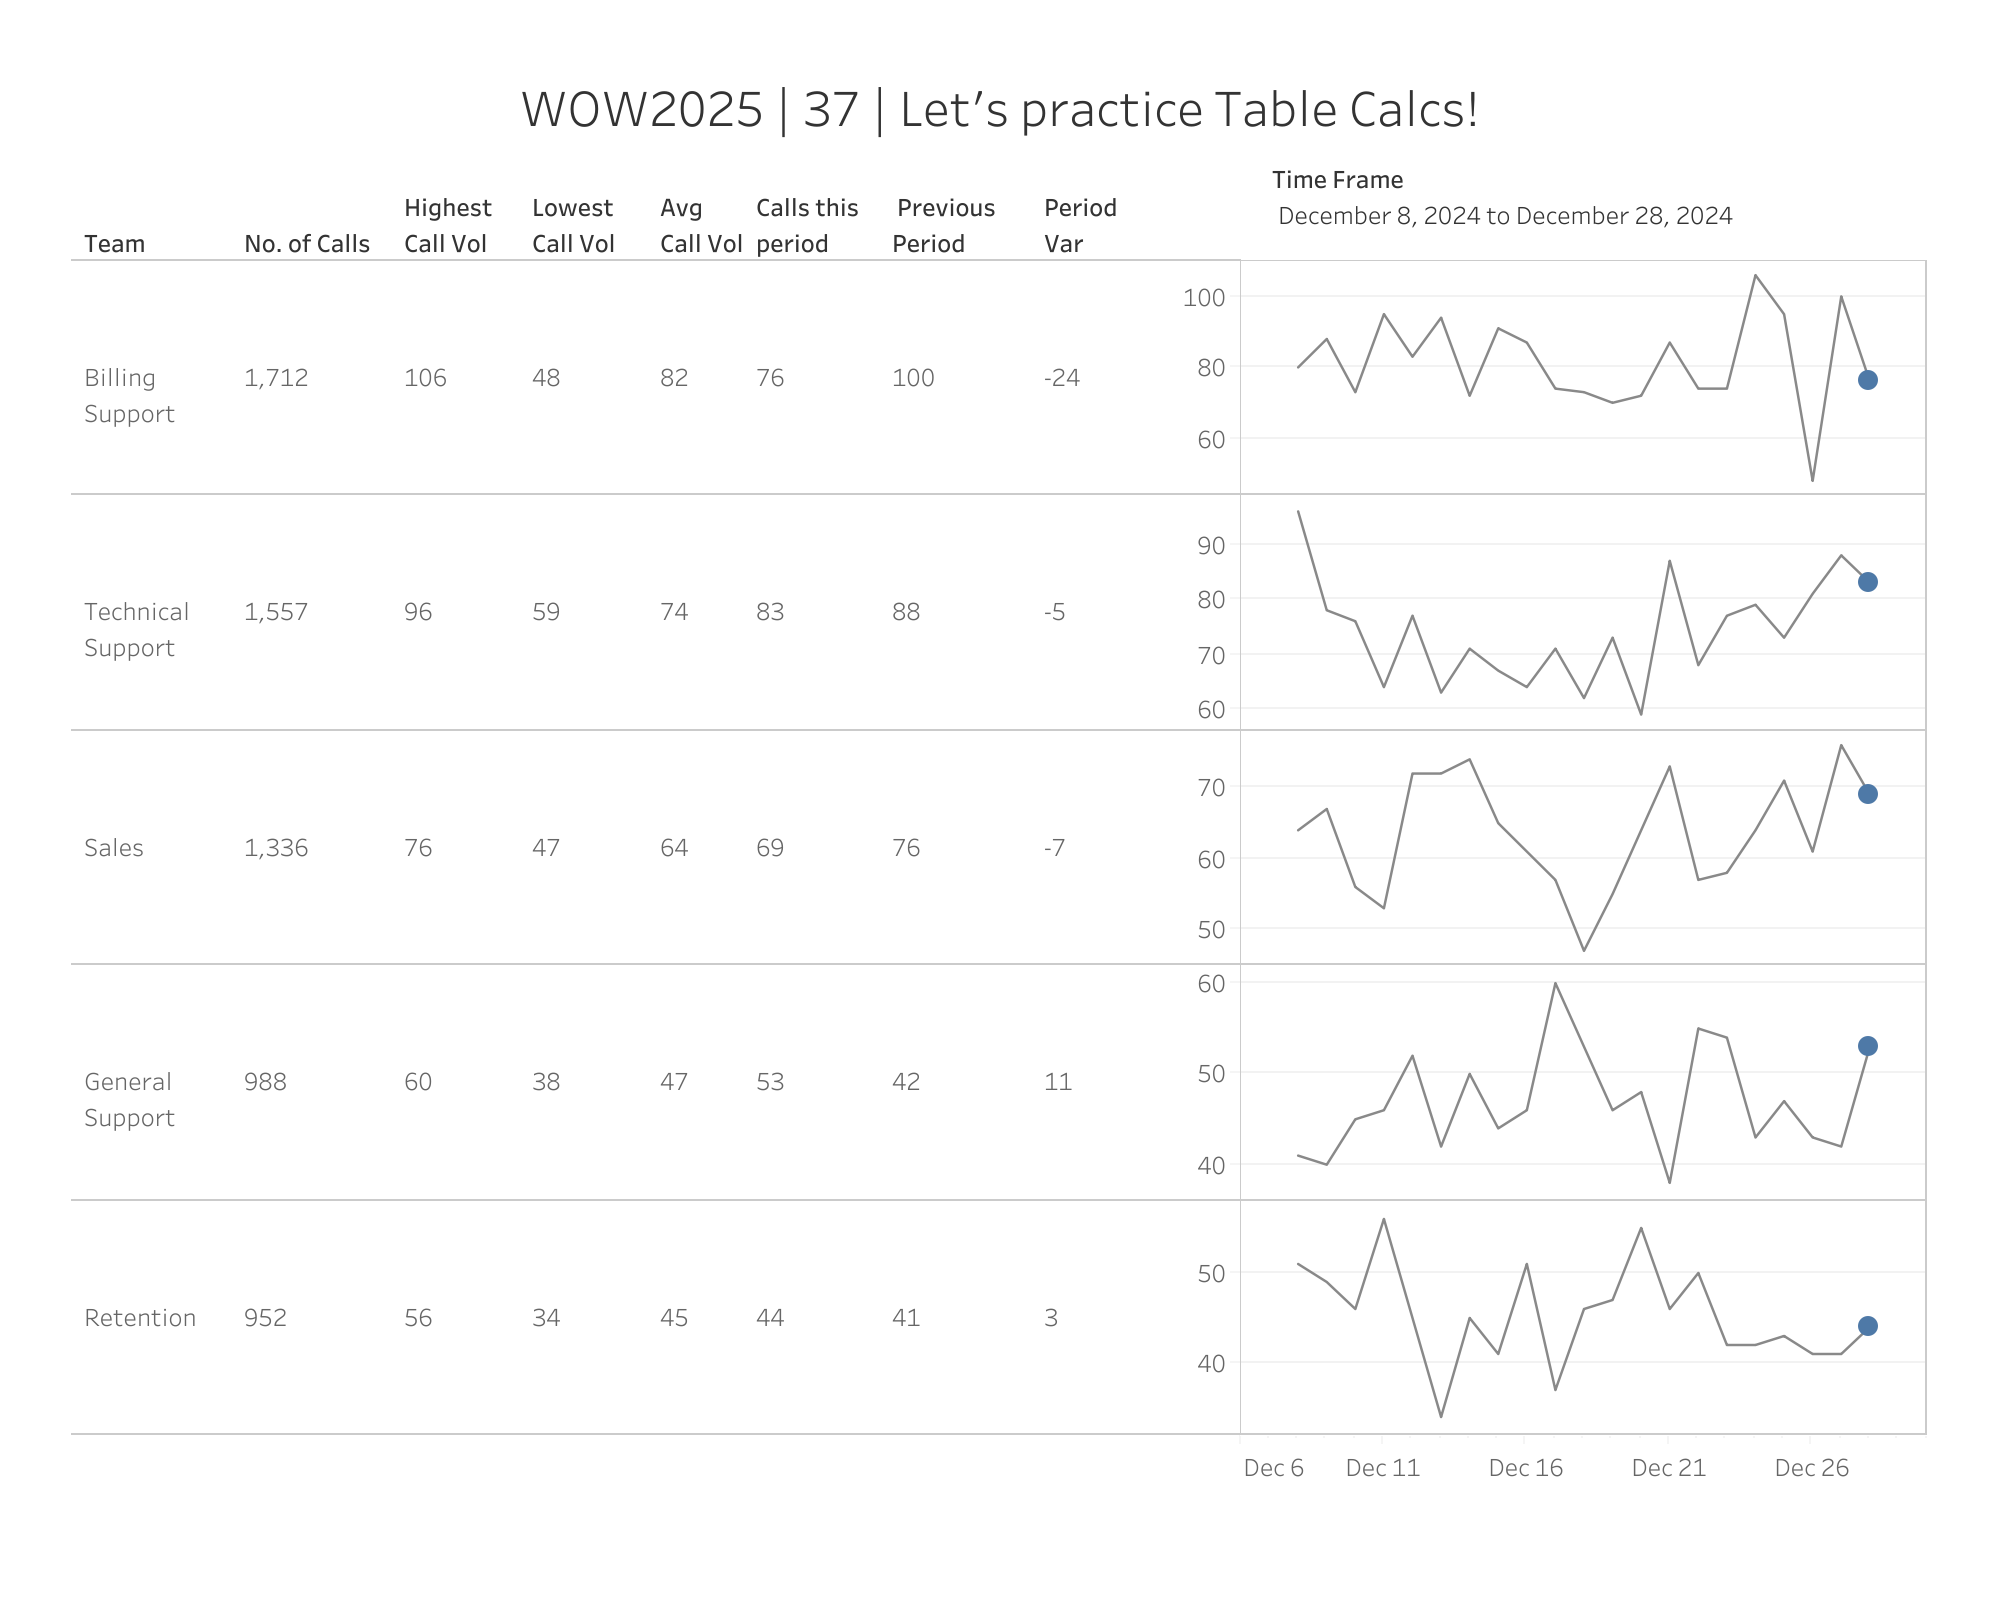Click the blue endpoint dot for Billing Support
This screenshot has height=1598, width=1998.
(x=1867, y=380)
